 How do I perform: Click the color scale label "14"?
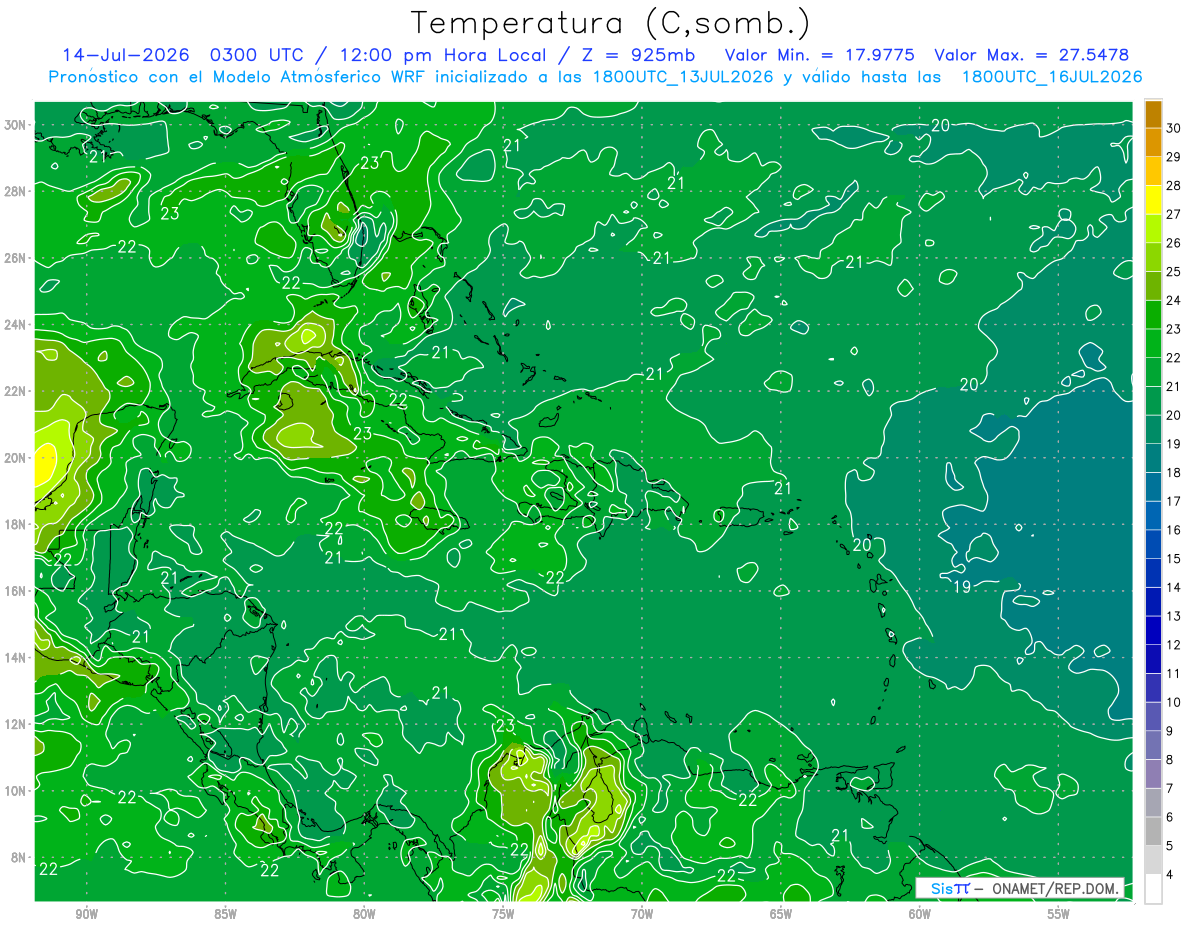pos(1174,587)
